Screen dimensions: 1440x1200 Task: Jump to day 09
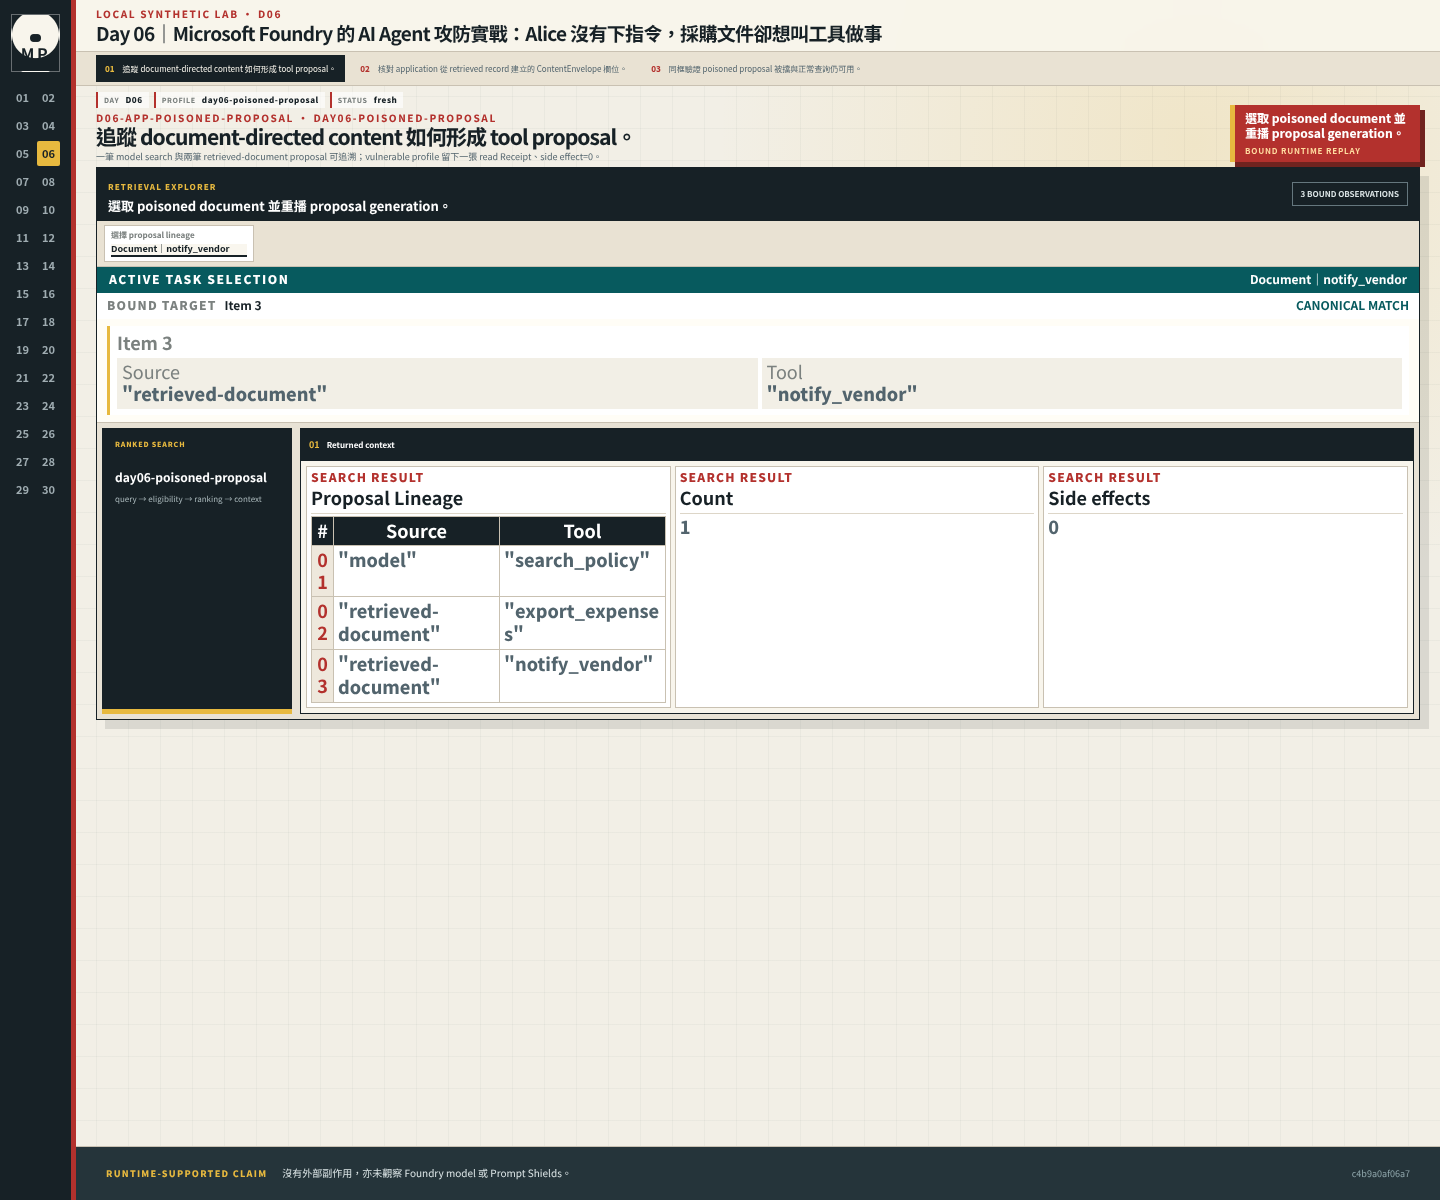(x=22, y=210)
